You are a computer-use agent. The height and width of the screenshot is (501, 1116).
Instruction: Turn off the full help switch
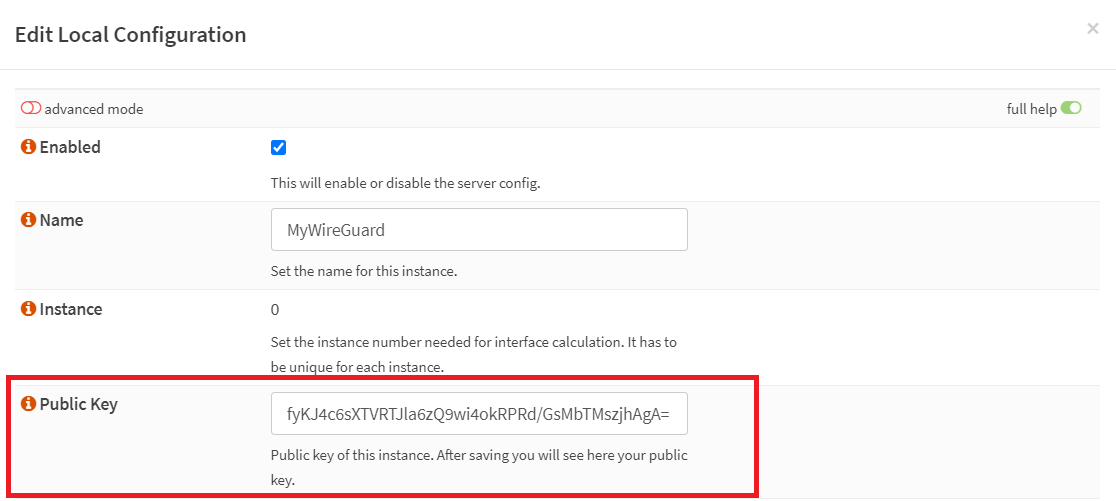pyautogui.click(x=1071, y=108)
